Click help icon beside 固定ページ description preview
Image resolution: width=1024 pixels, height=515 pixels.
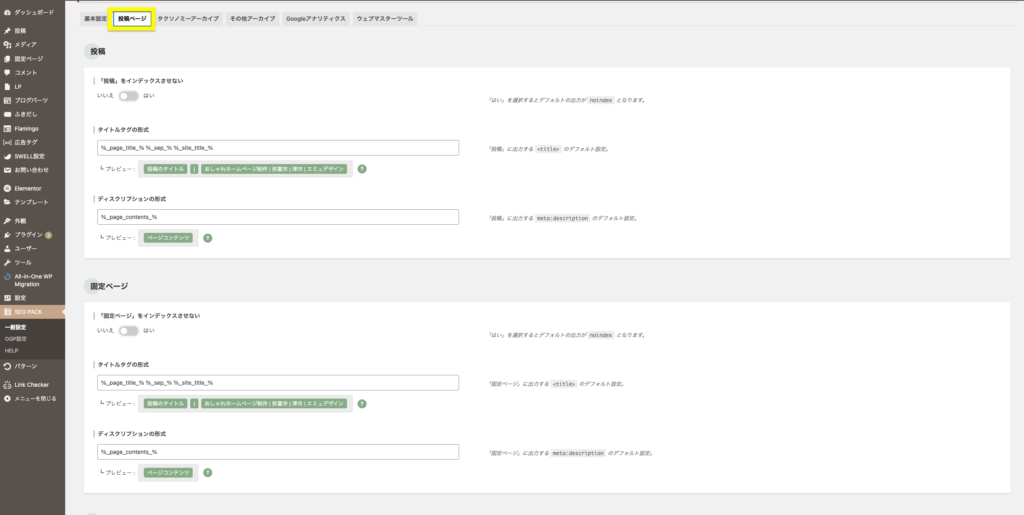(x=208, y=472)
